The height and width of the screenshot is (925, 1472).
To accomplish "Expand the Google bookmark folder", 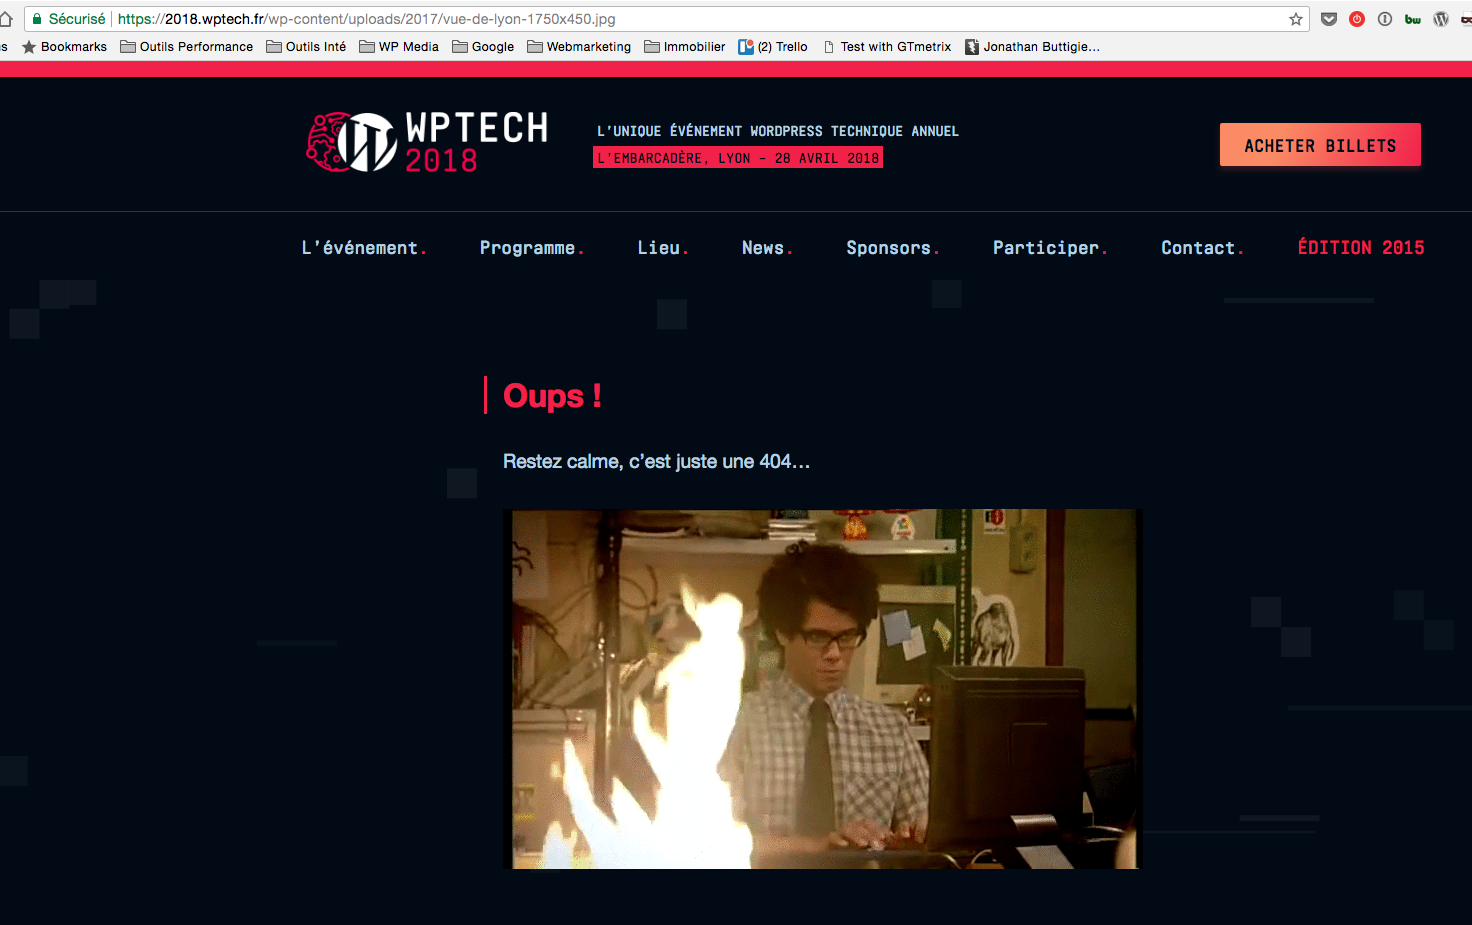I will tap(483, 47).
